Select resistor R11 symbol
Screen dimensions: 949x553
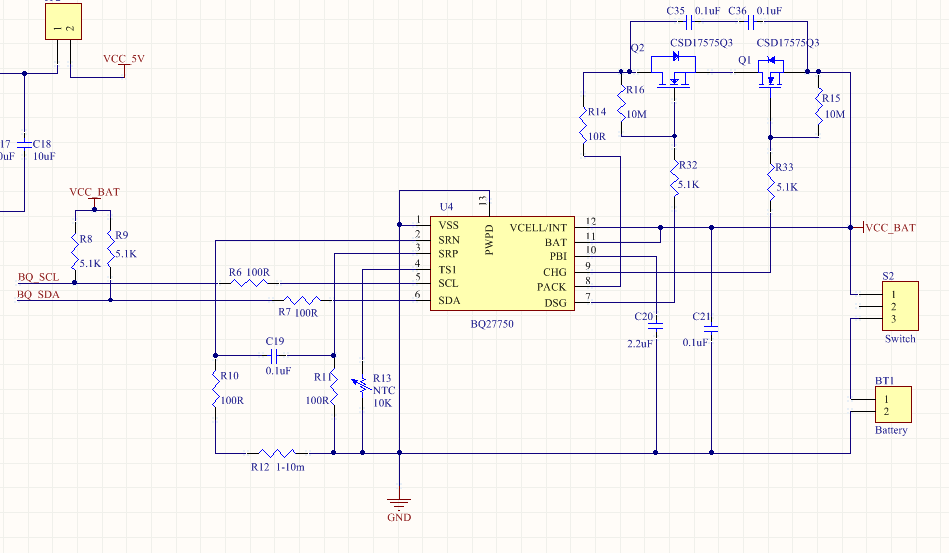point(333,388)
